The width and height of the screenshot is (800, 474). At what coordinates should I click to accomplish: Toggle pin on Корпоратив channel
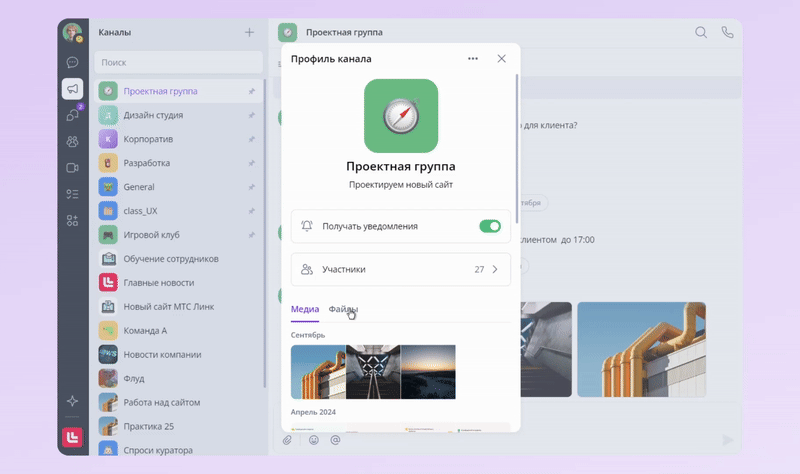coord(251,139)
